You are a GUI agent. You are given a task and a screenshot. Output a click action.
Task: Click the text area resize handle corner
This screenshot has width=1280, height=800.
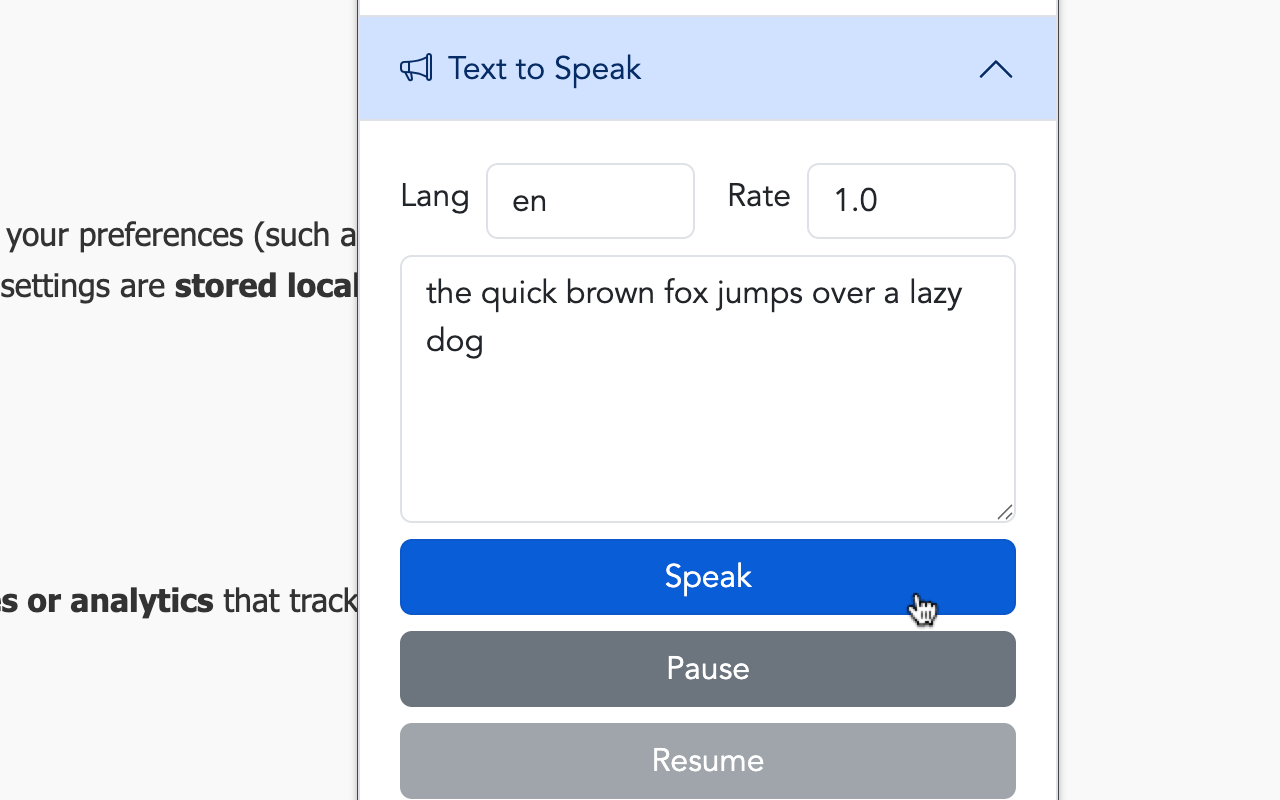(x=1005, y=512)
